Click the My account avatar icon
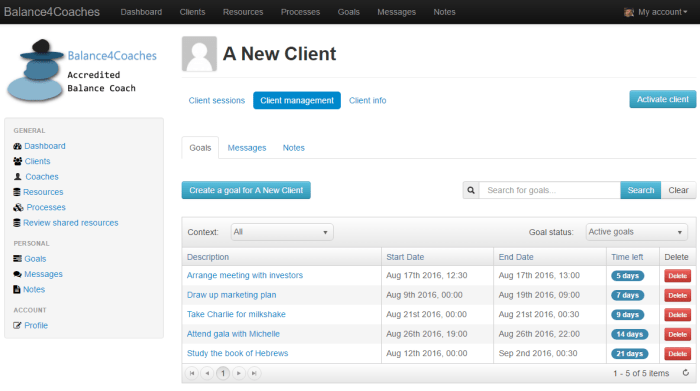 tap(629, 12)
